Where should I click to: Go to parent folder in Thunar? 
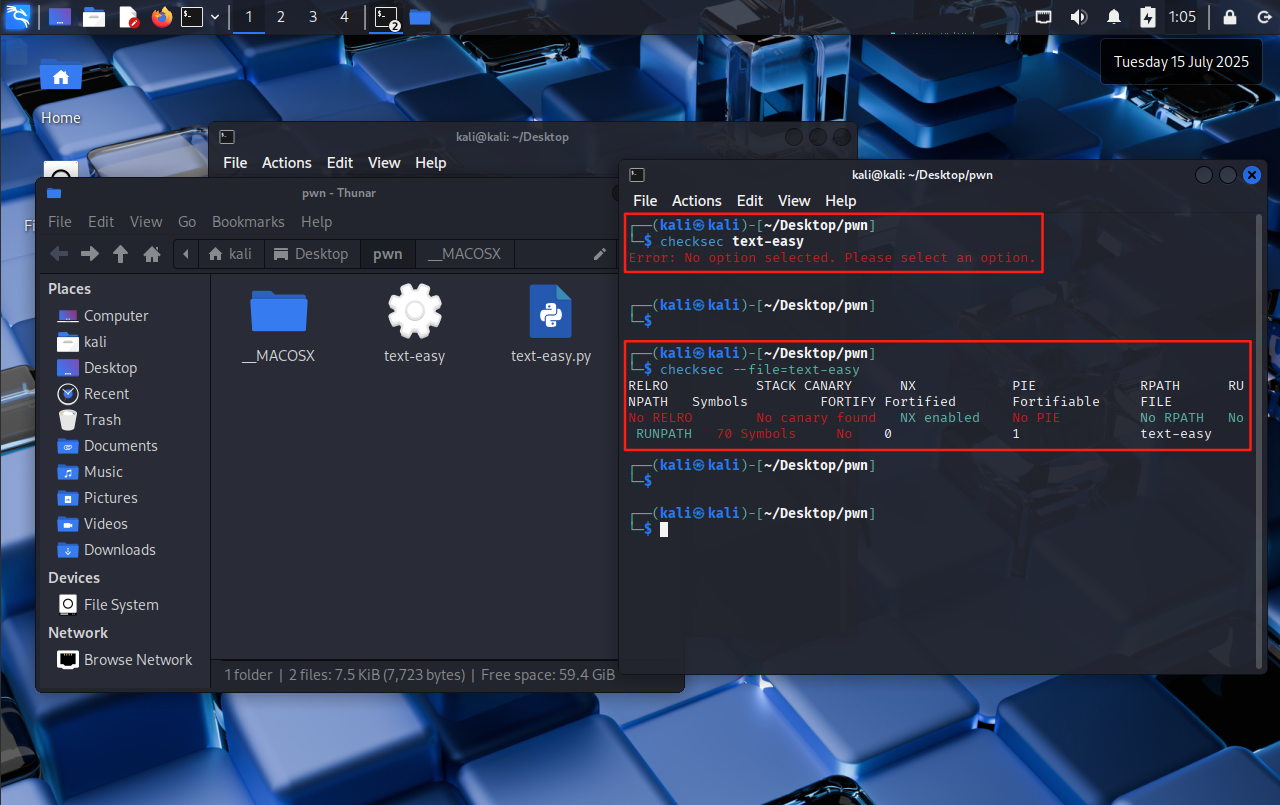pos(121,254)
